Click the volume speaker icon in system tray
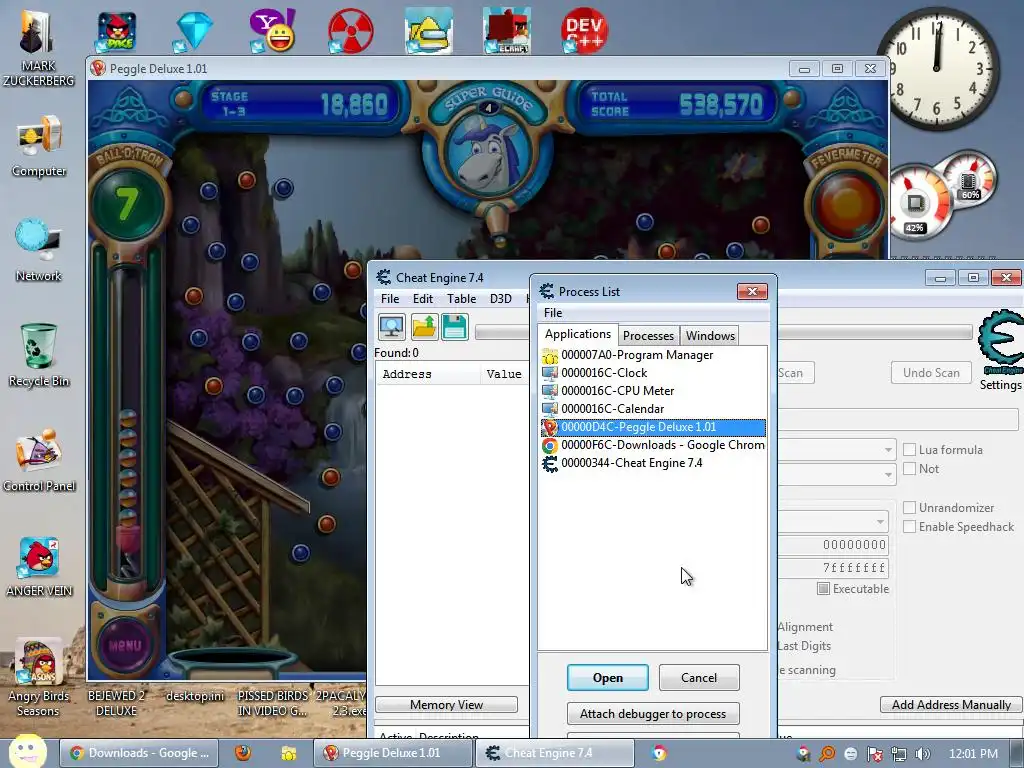Viewport: 1024px width, 768px height. tap(923, 754)
